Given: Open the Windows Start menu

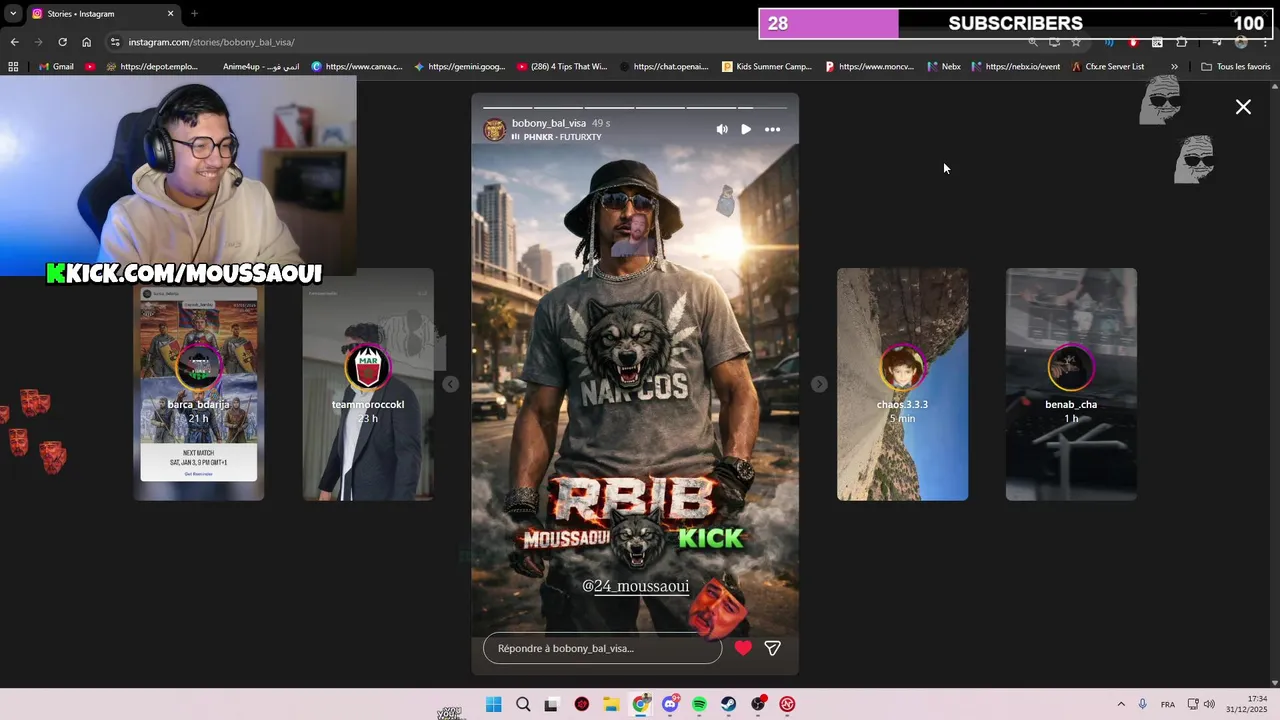Looking at the screenshot, I should click(x=493, y=704).
